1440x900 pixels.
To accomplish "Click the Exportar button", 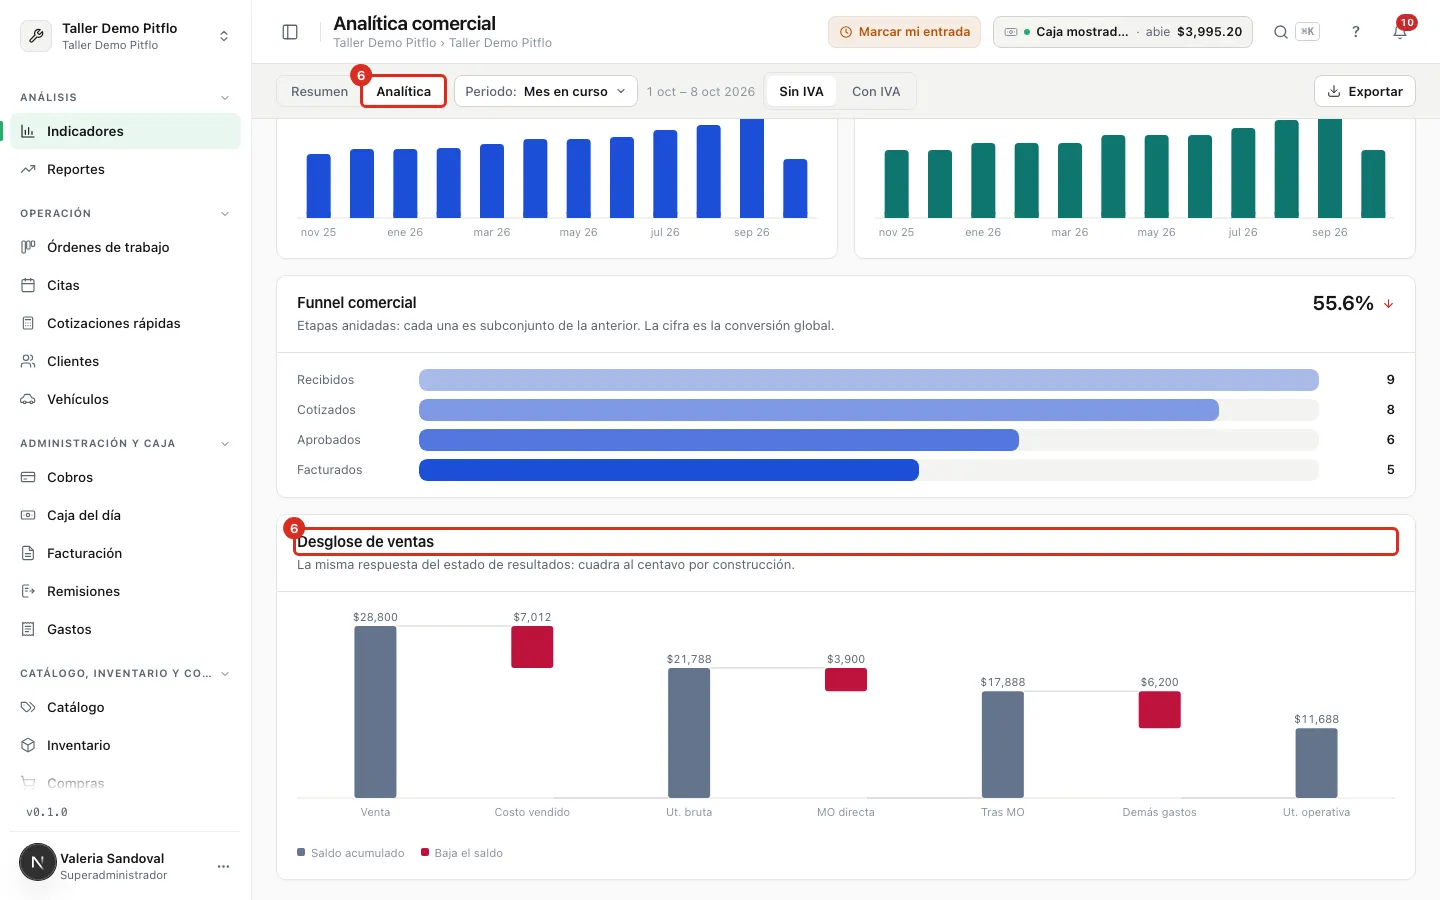I will click(x=1365, y=91).
